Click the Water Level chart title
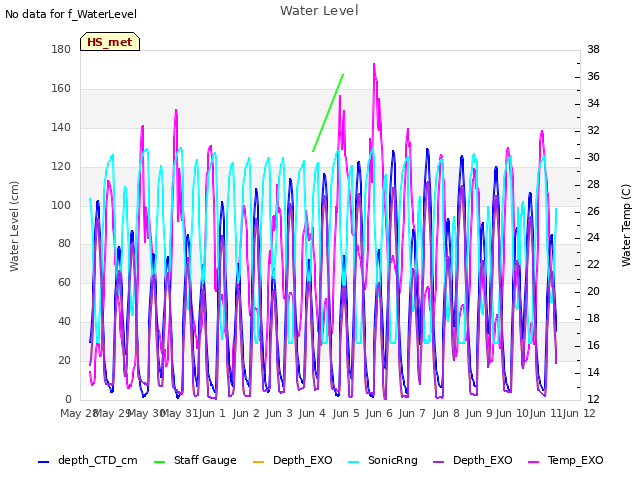This screenshot has width=640, height=480. click(x=319, y=10)
